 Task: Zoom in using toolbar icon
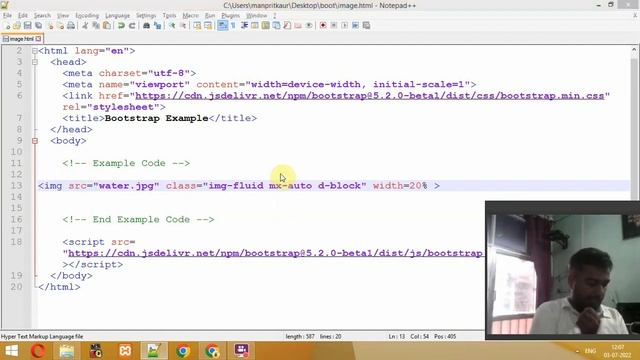coord(172,26)
